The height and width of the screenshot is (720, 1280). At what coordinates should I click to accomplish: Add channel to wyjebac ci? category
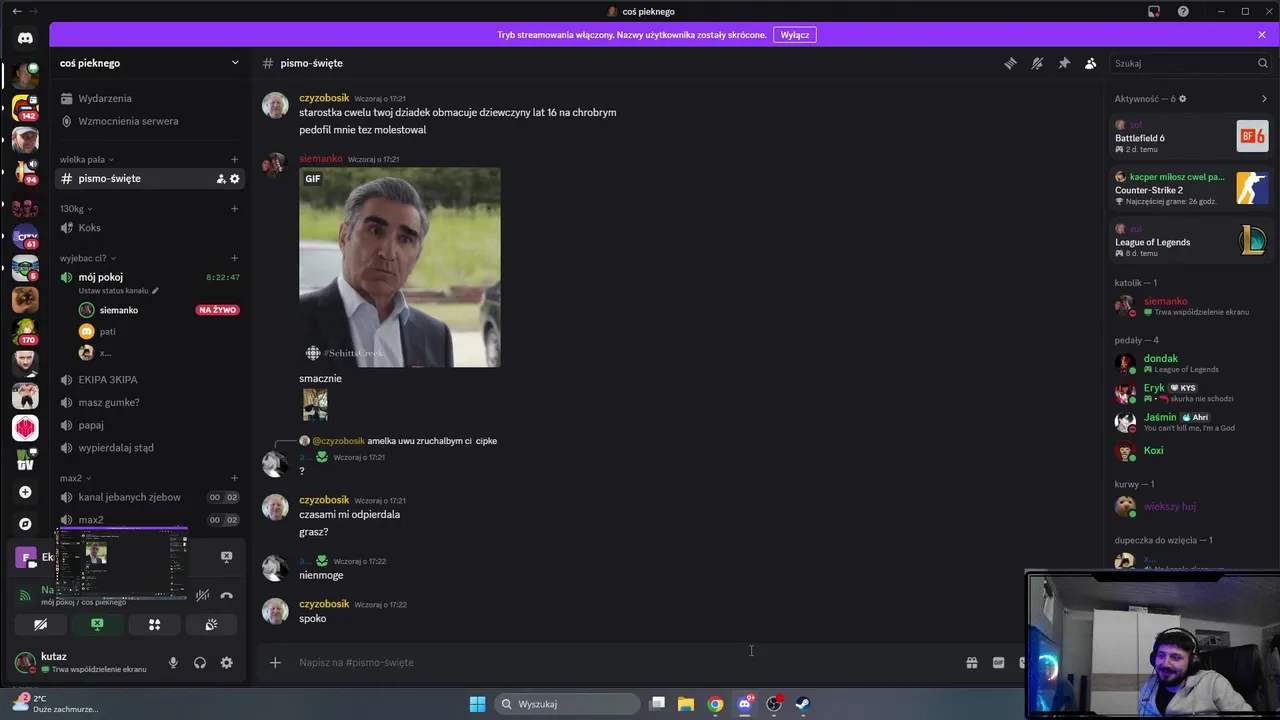tap(235, 258)
